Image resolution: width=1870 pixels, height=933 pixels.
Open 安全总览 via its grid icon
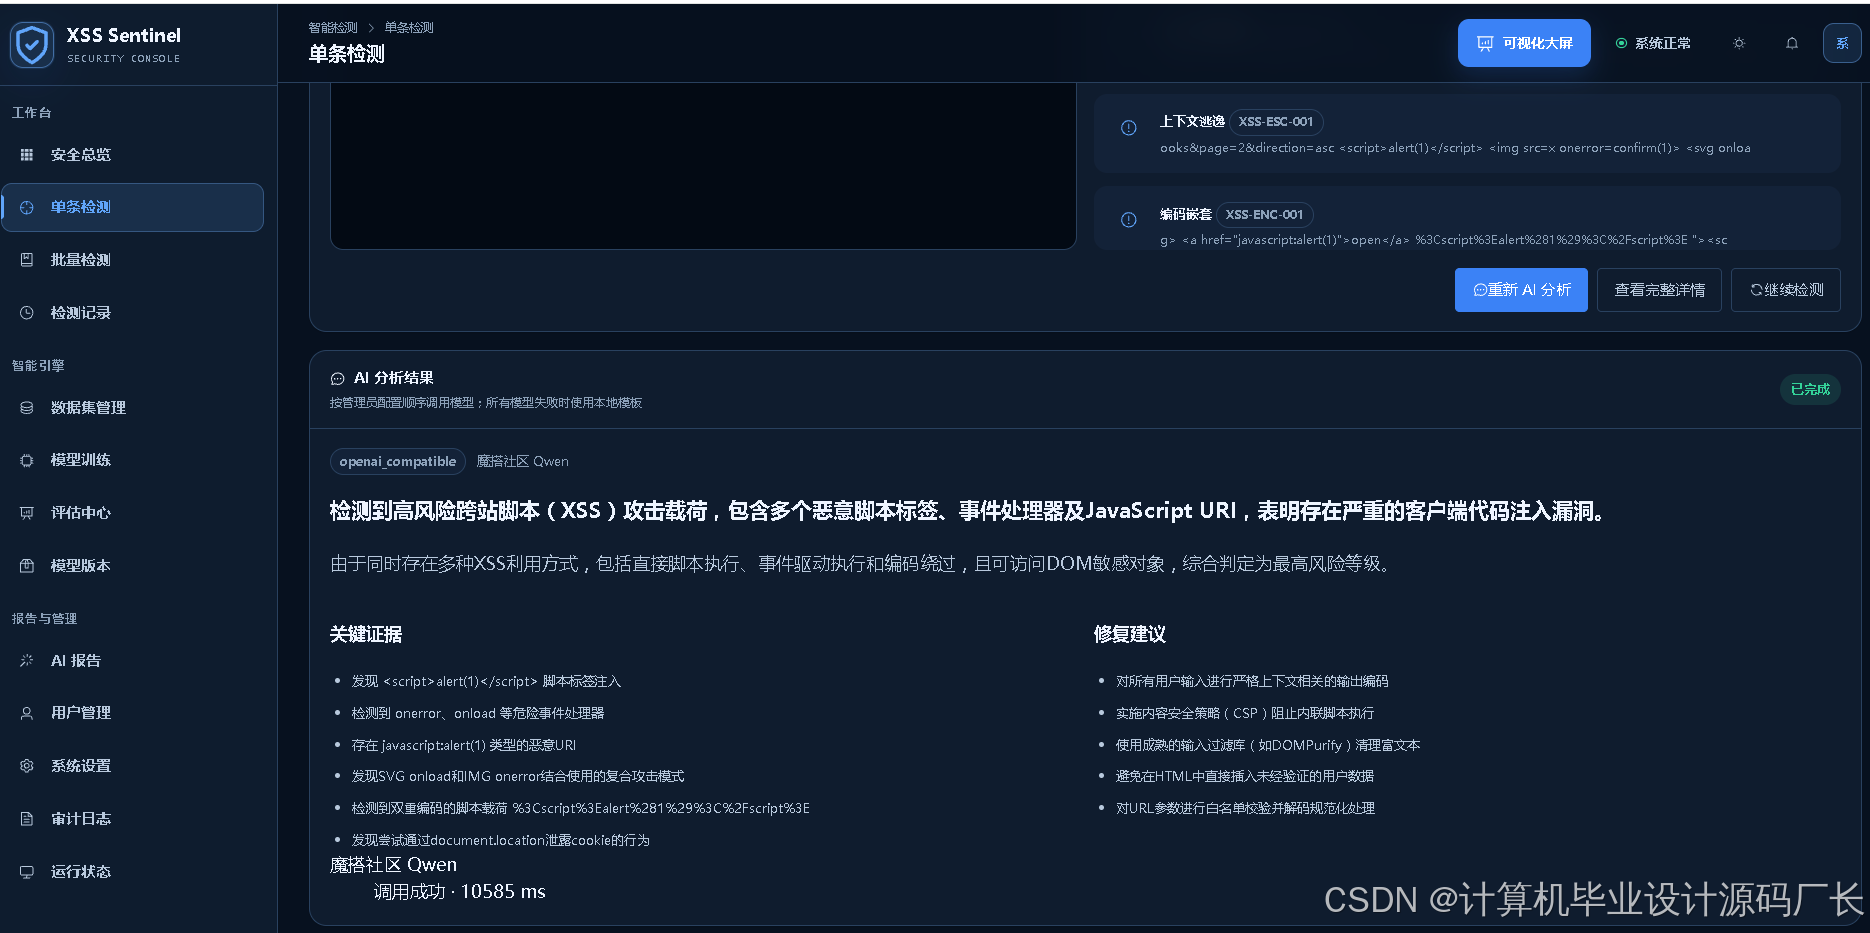click(27, 155)
